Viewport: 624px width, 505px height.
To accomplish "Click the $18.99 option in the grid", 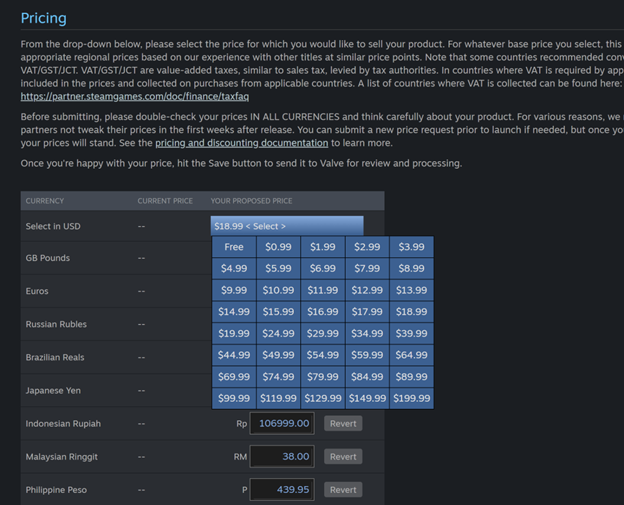I will 411,312.
